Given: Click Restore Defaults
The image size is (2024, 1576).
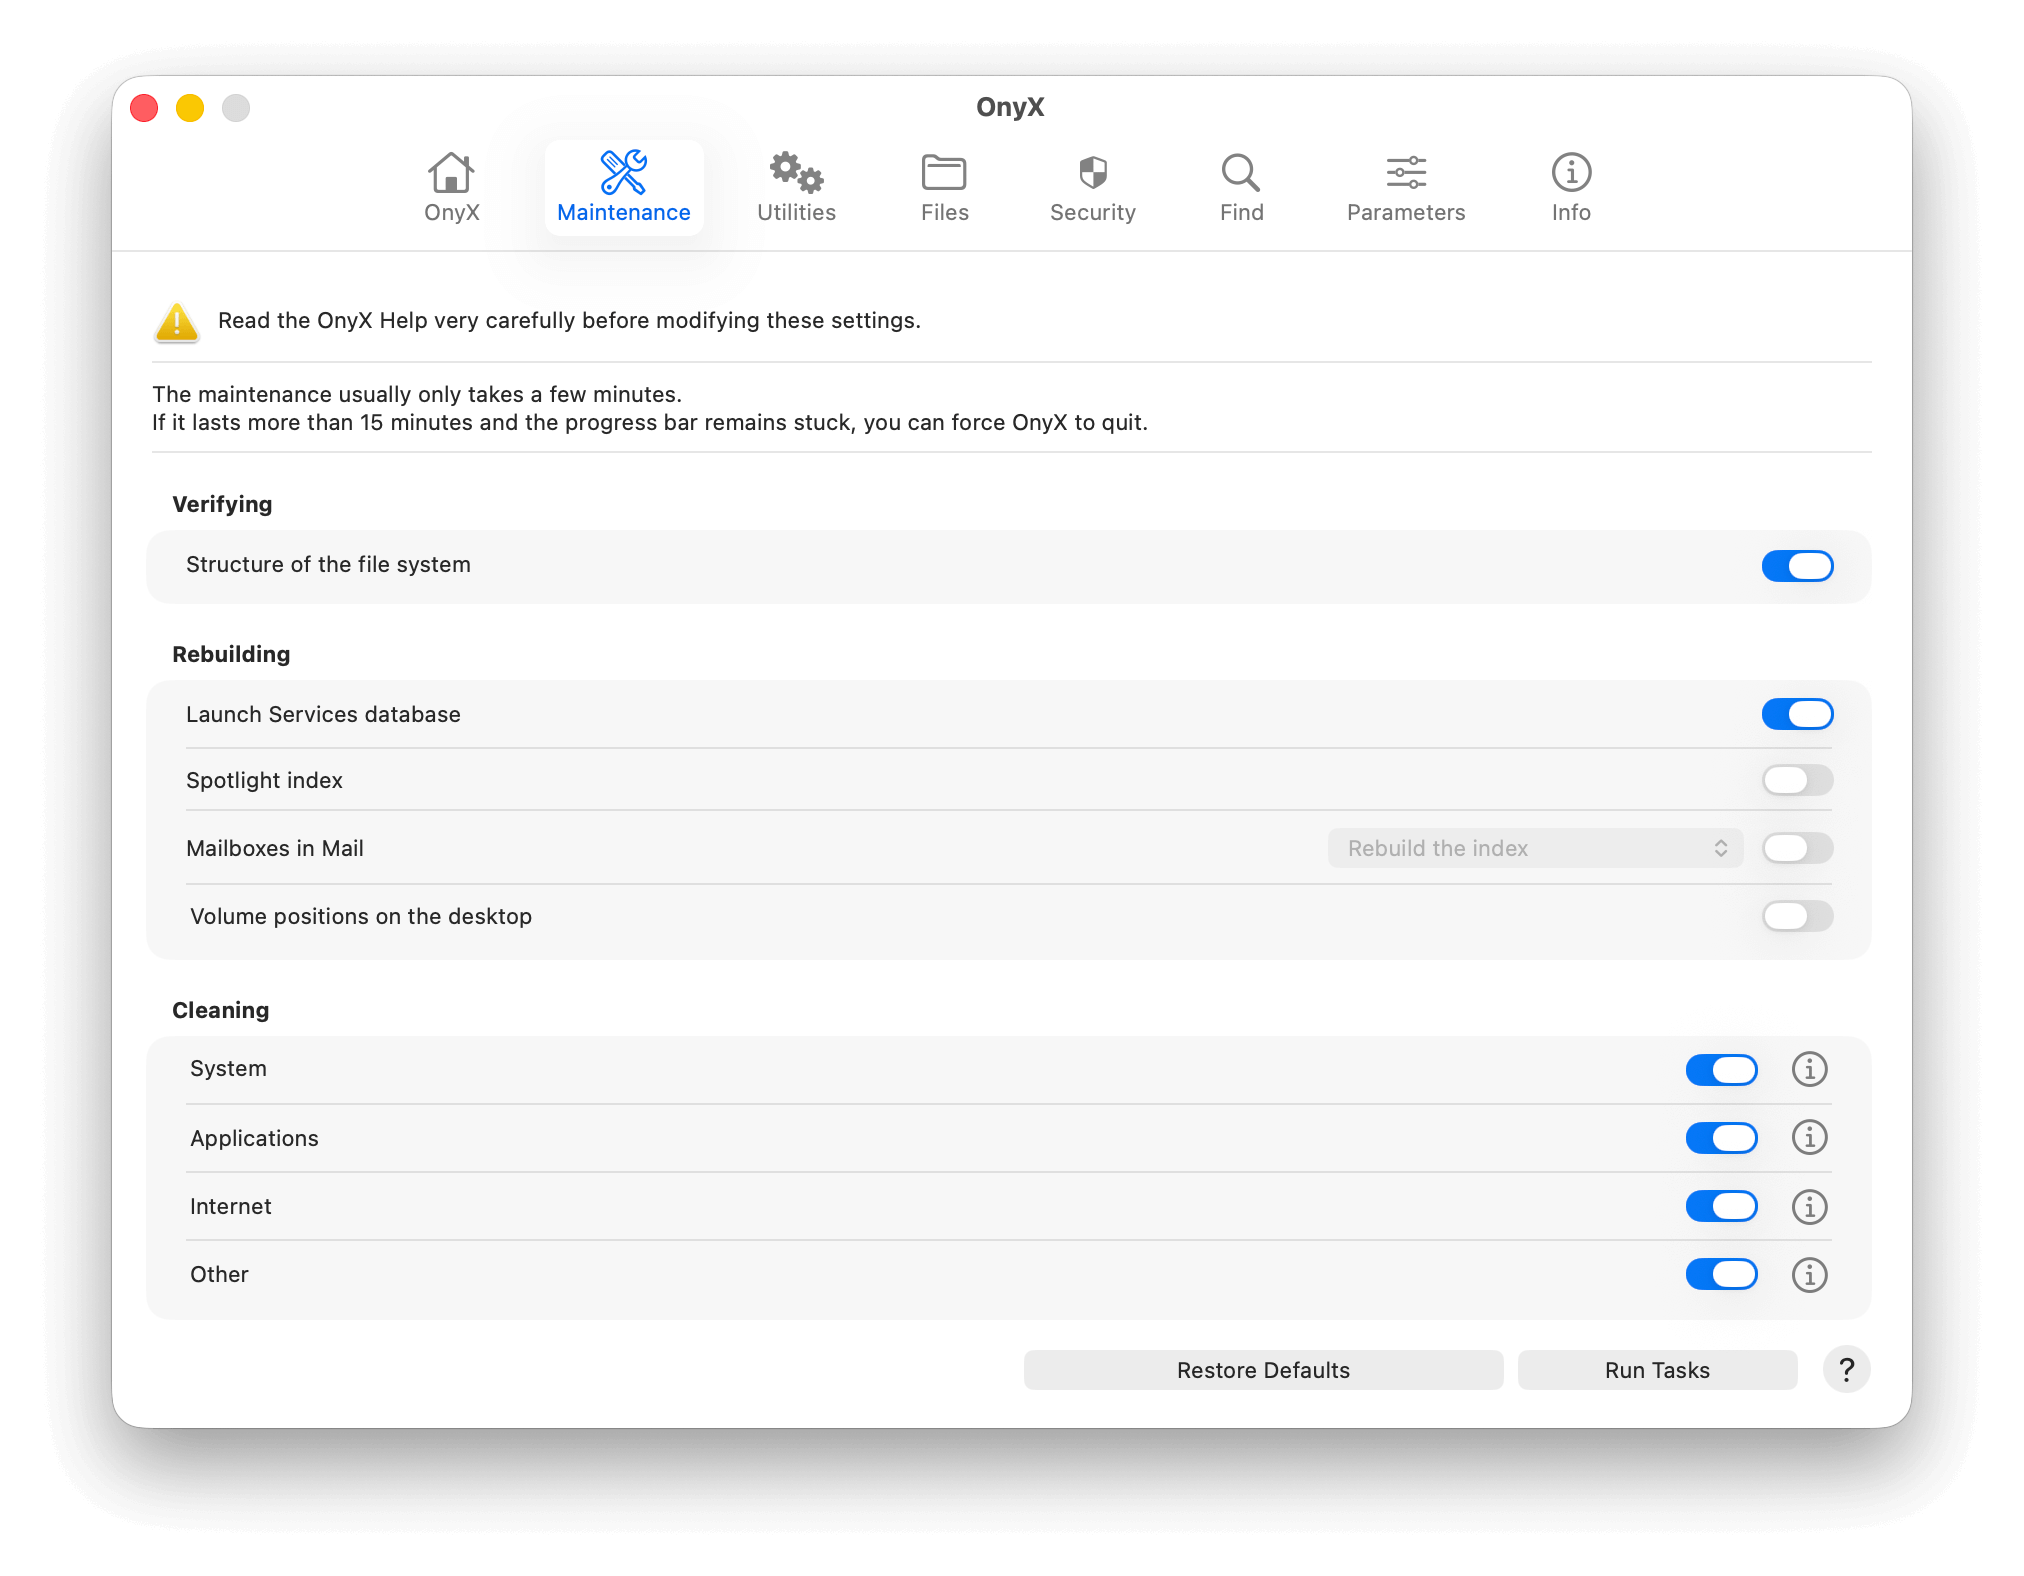Looking at the screenshot, I should point(1263,1370).
